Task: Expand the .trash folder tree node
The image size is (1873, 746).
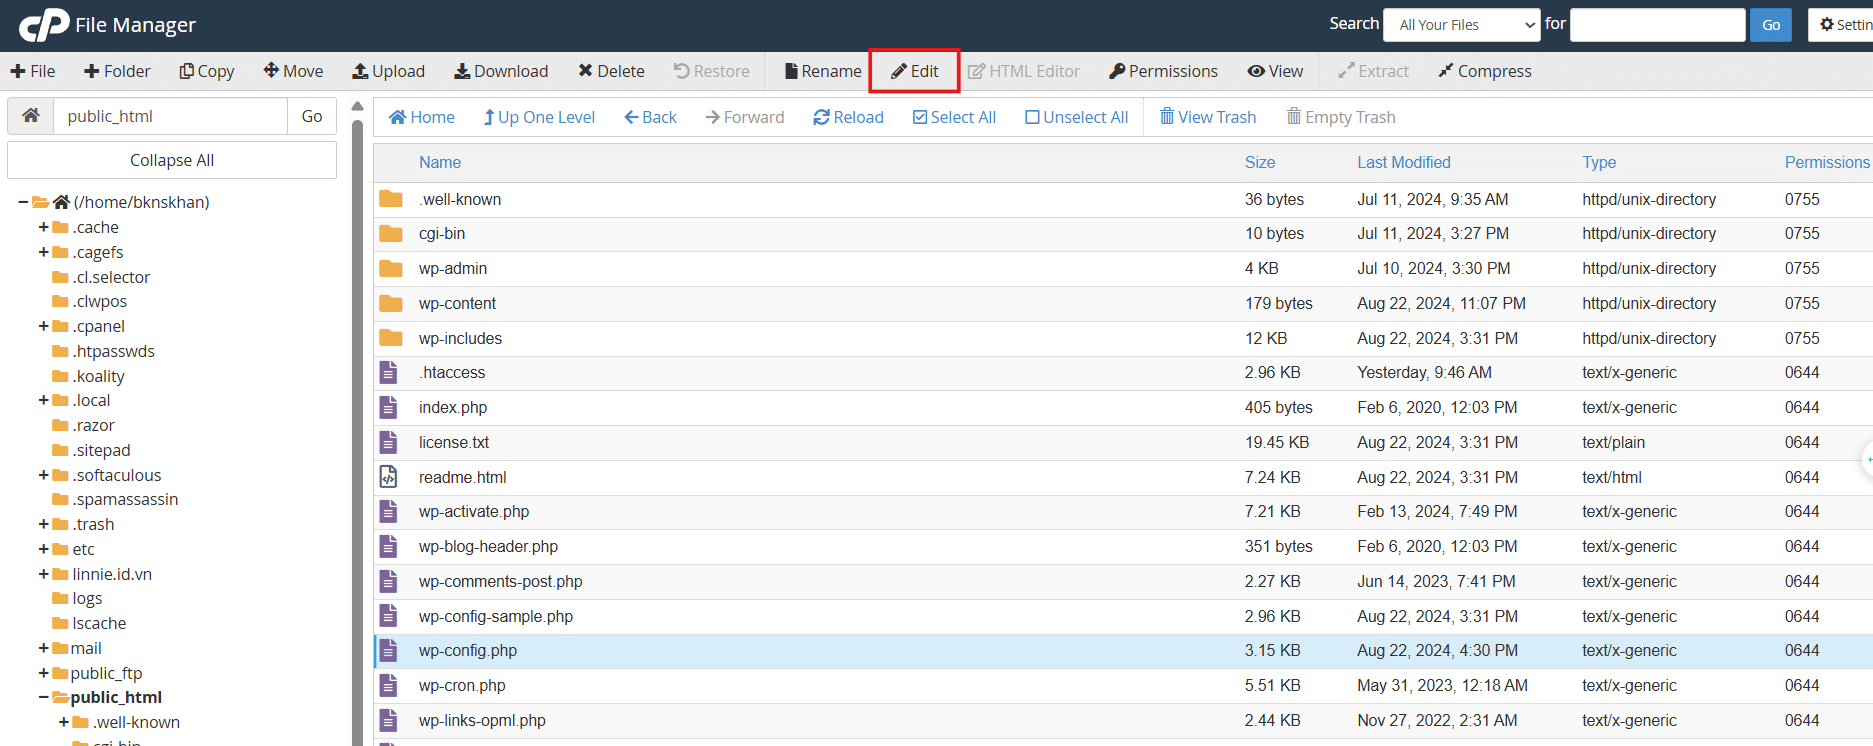Action: coord(44,524)
